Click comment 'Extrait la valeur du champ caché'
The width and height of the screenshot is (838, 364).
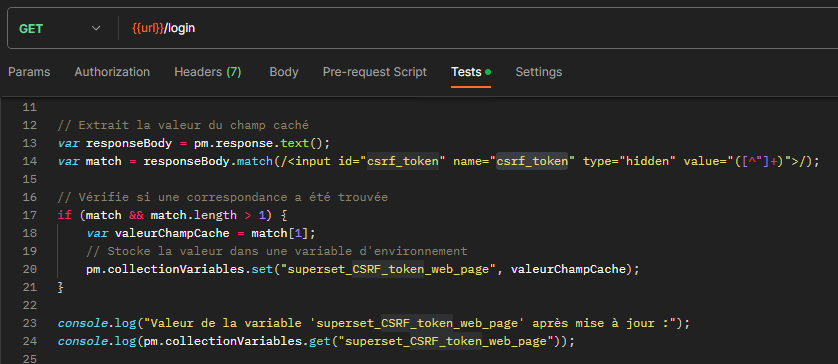183,126
